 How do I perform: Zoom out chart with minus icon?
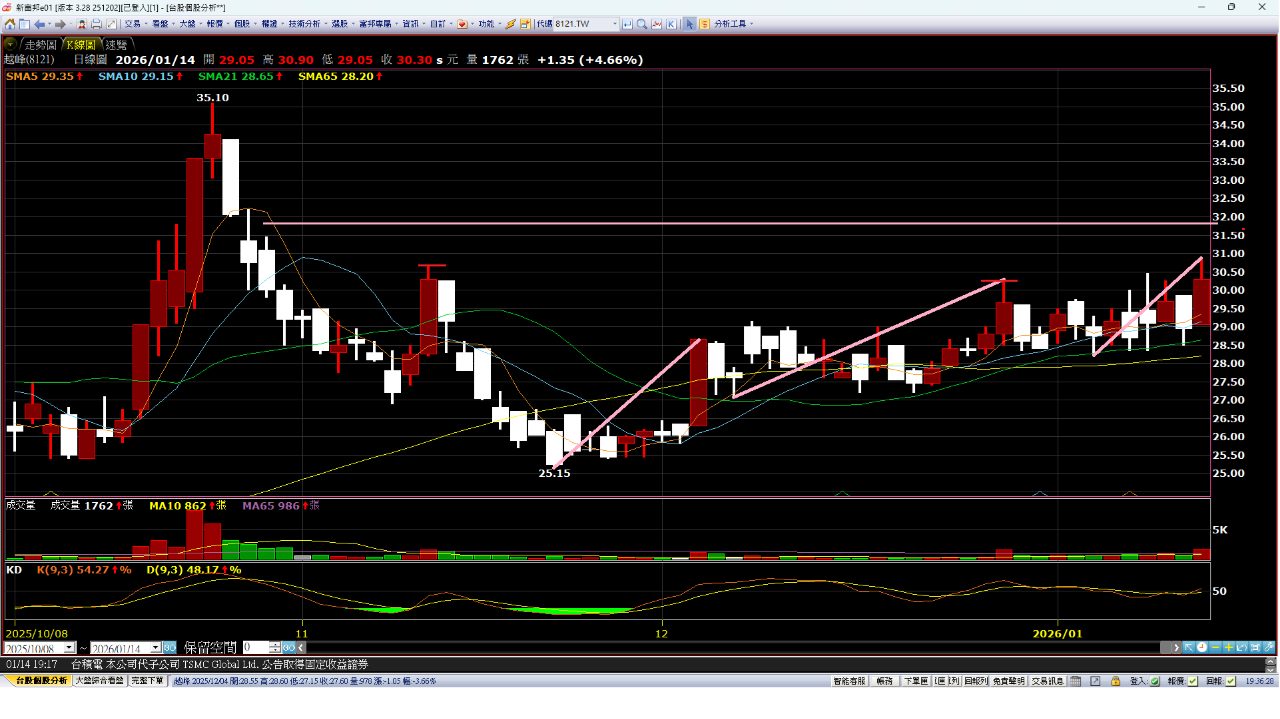(x=1215, y=647)
